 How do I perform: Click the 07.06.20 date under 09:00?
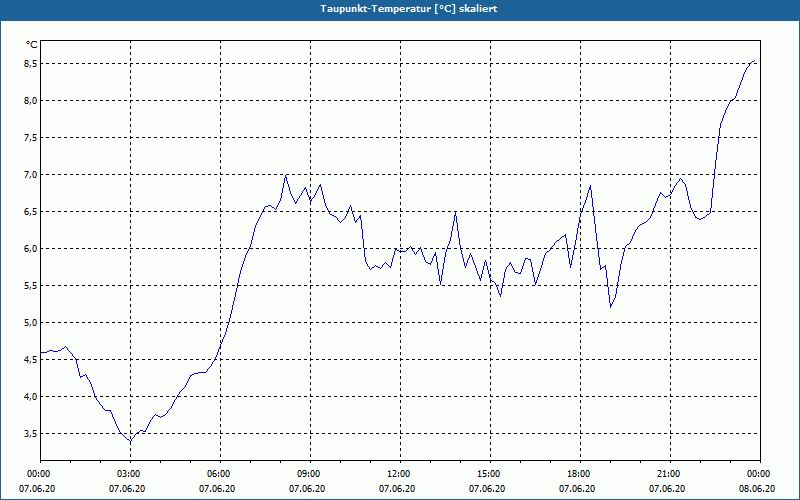(x=307, y=489)
